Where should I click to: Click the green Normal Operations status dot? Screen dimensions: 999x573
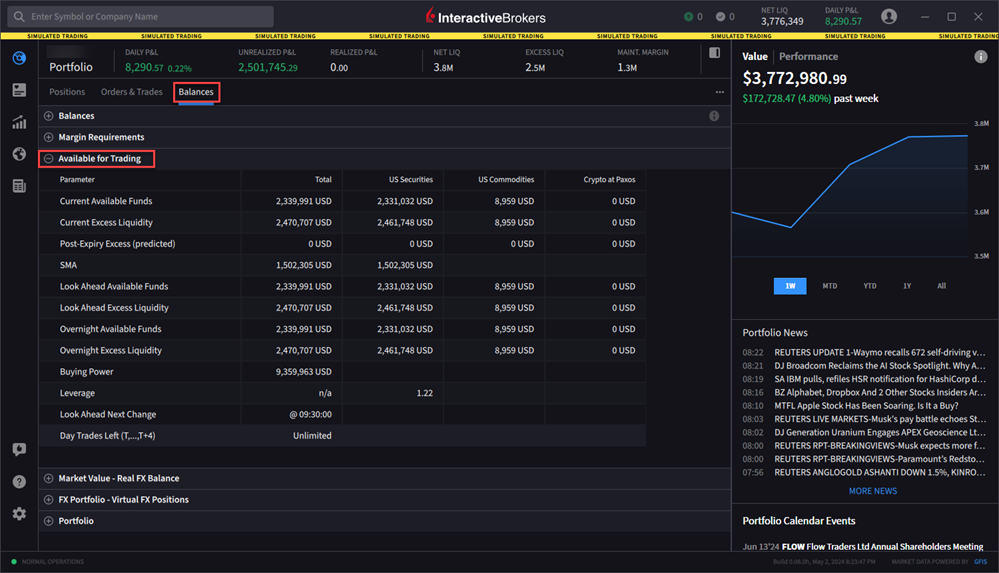click(14, 562)
